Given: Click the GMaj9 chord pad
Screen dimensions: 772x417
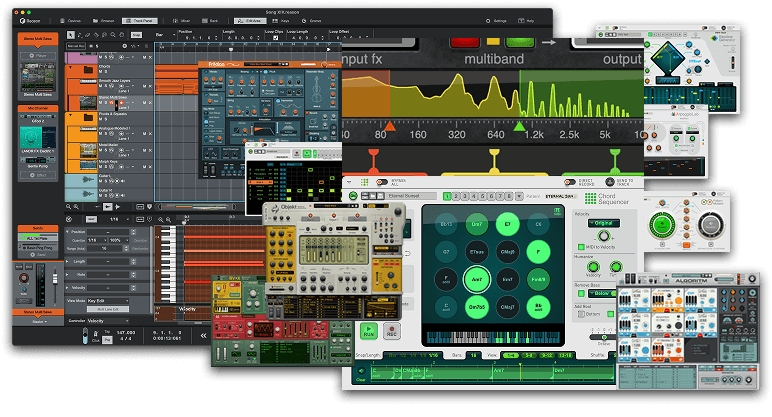Looking at the screenshot, I should click(507, 252).
